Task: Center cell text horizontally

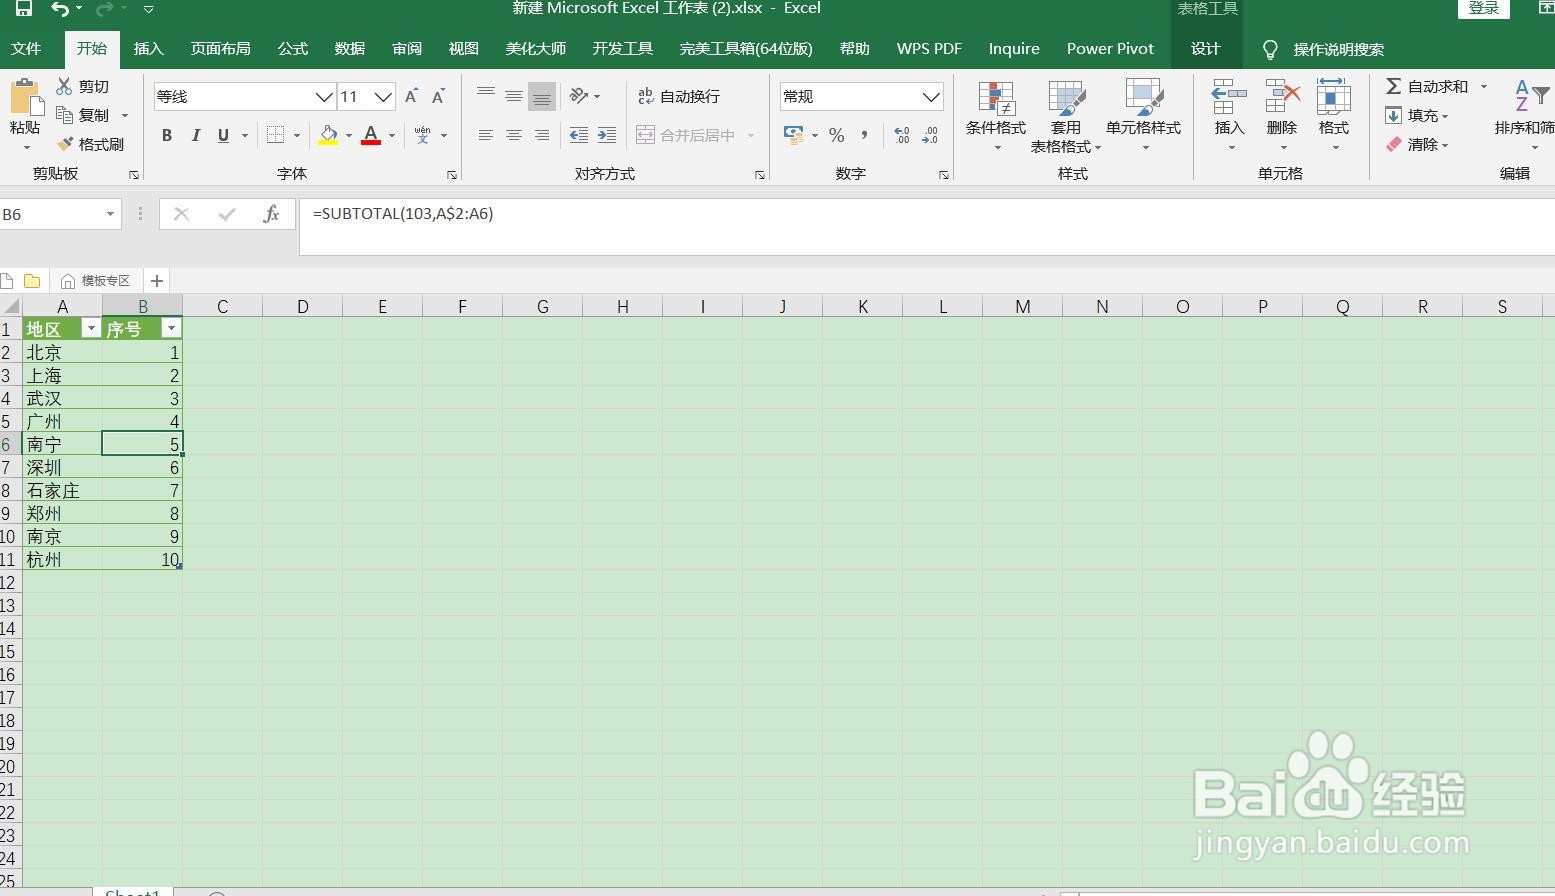Action: (x=514, y=135)
